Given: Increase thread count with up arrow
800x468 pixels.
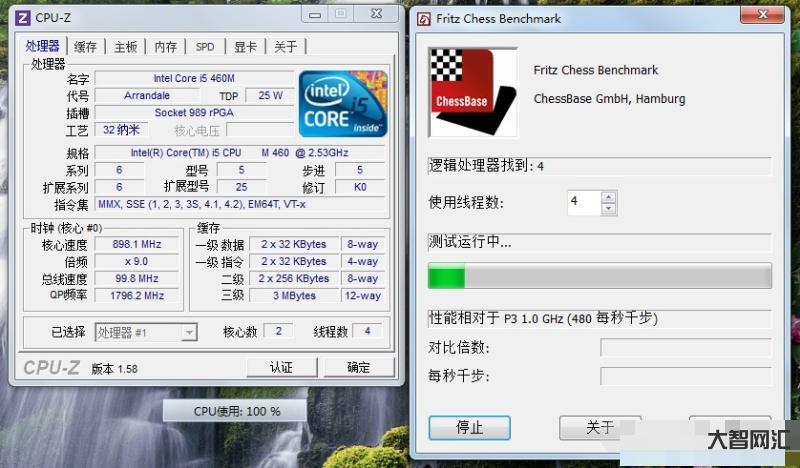Looking at the screenshot, I should pyautogui.click(x=608, y=197).
